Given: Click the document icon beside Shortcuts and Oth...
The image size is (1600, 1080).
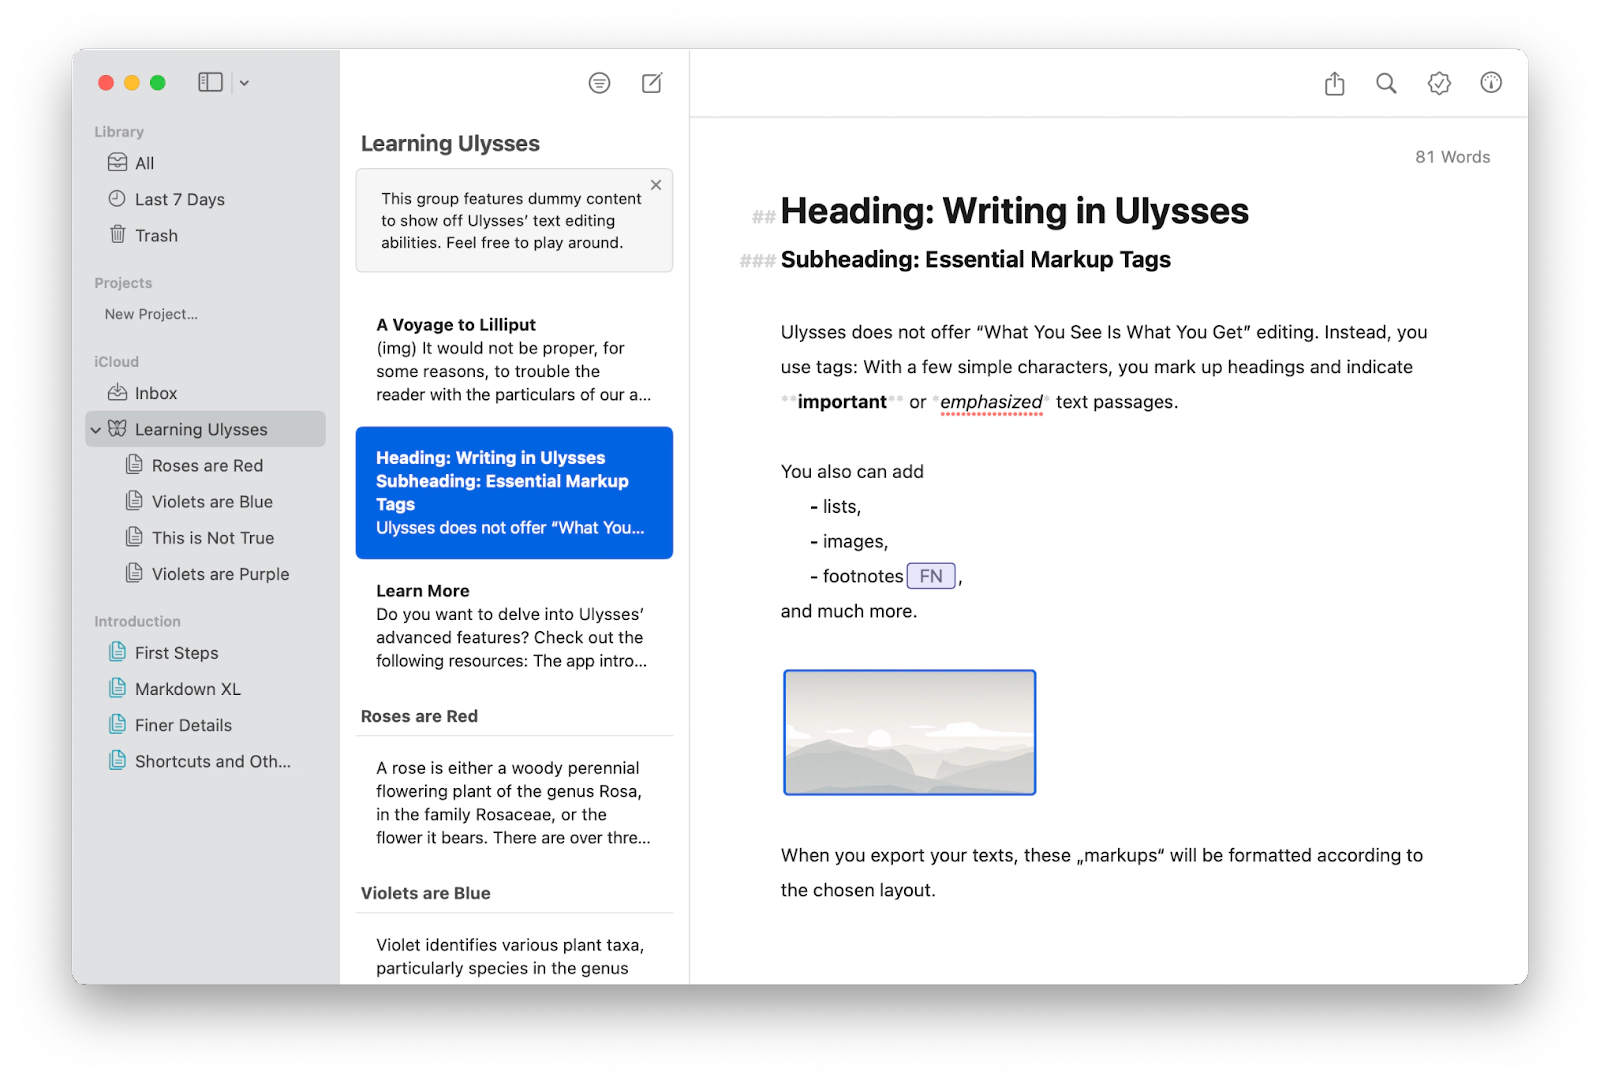Looking at the screenshot, I should coord(118,760).
